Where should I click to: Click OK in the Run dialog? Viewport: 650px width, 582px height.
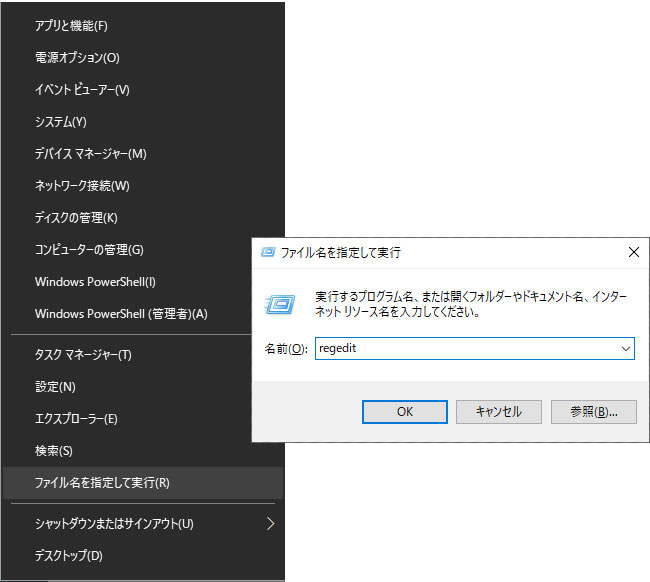[x=405, y=412]
